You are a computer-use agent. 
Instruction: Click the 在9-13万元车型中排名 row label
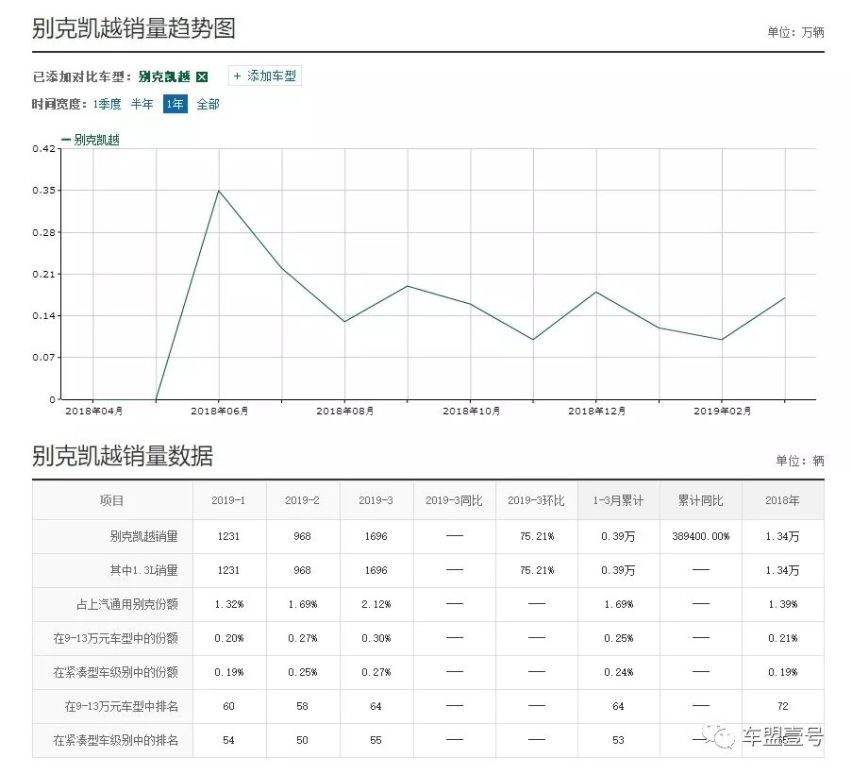122,706
